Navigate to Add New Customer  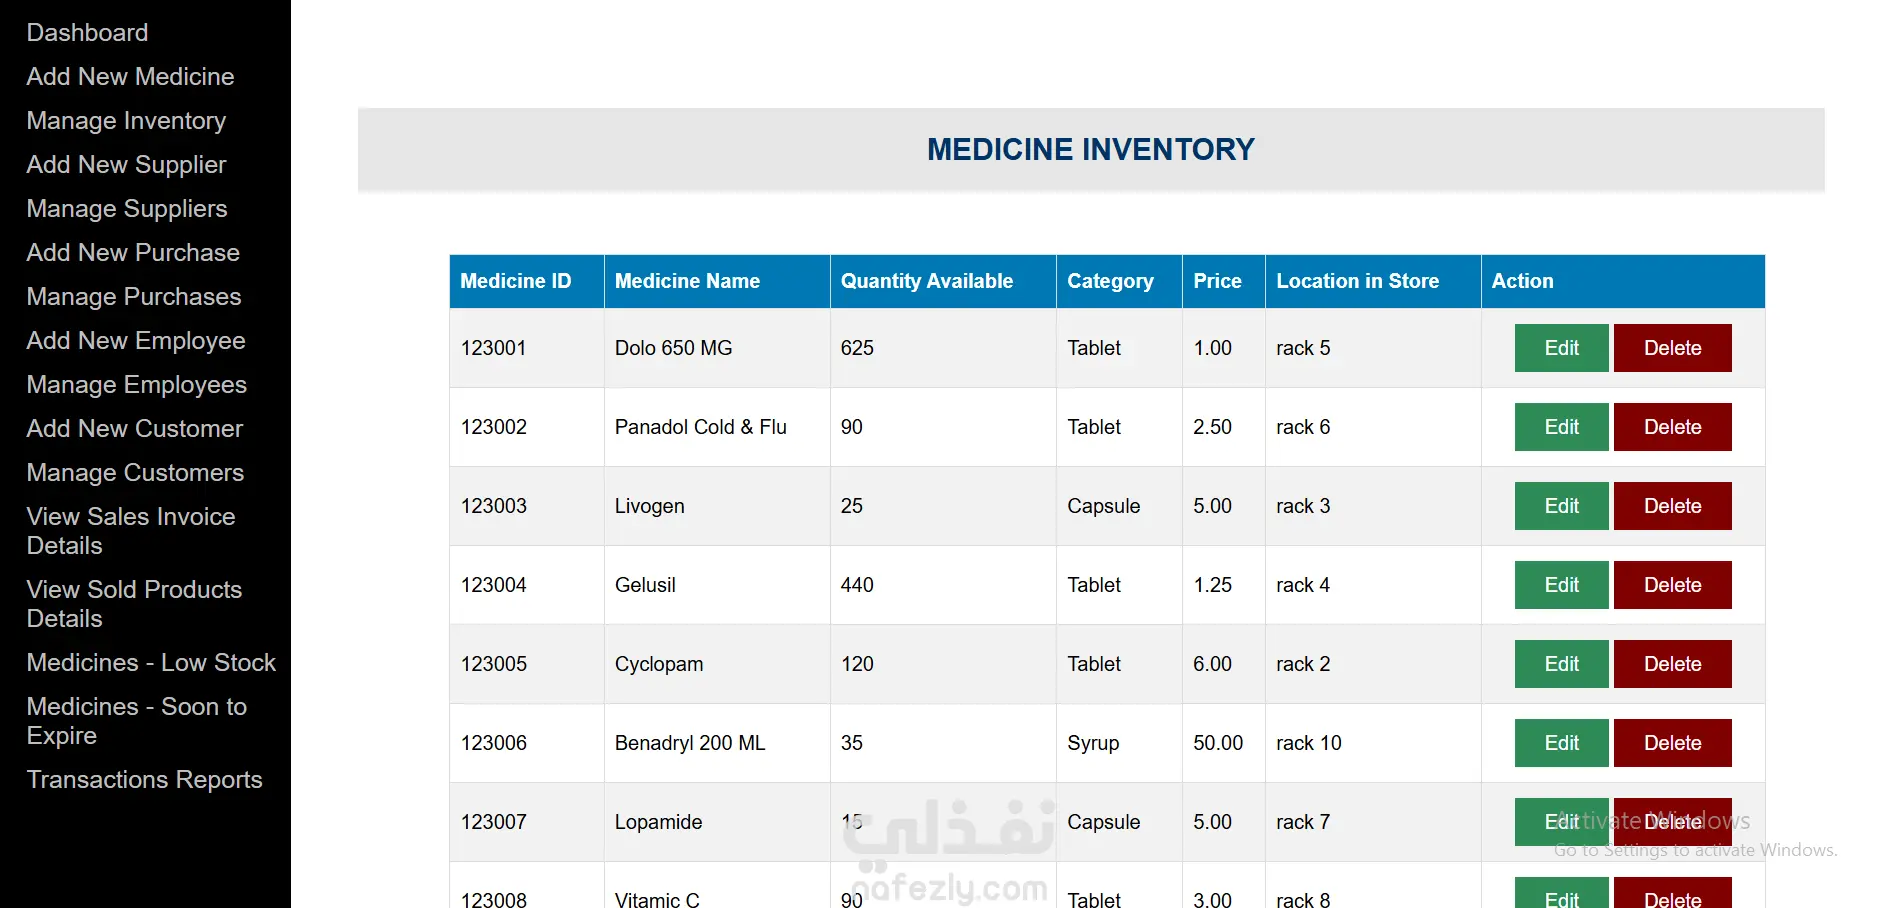pos(135,429)
